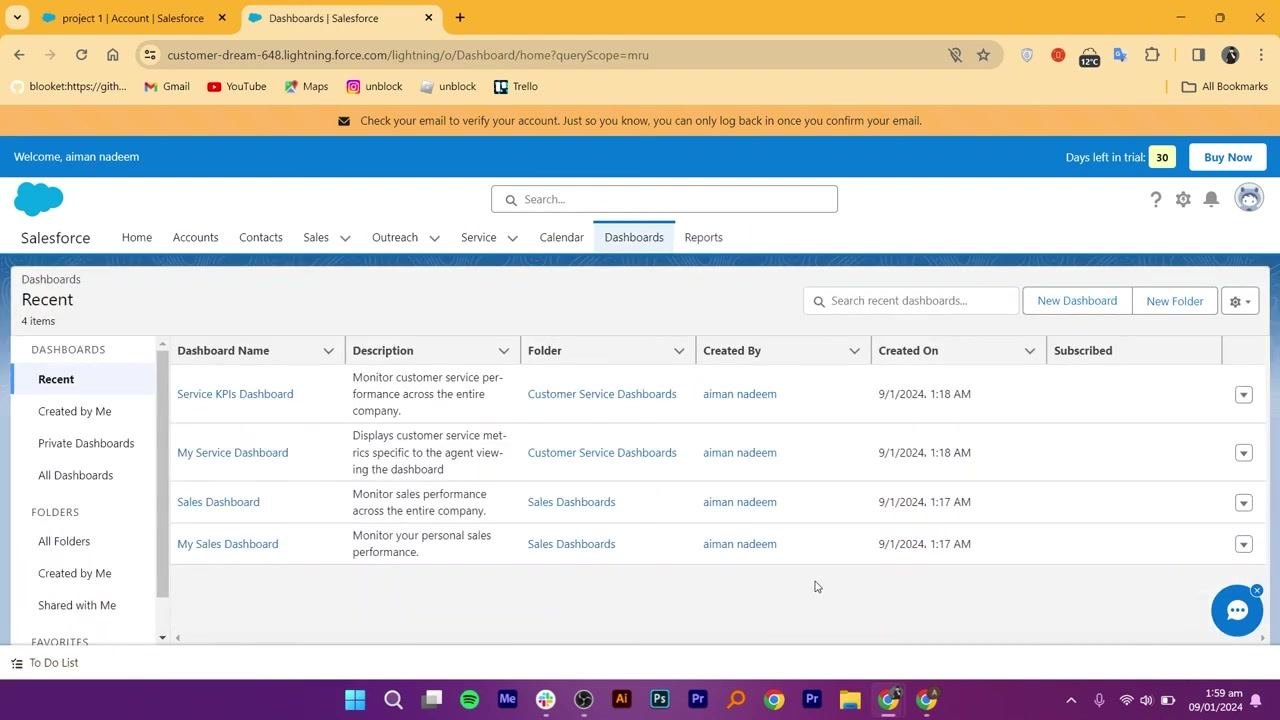Open Setup gear icon in header
This screenshot has height=720, width=1280.
[x=1183, y=199]
